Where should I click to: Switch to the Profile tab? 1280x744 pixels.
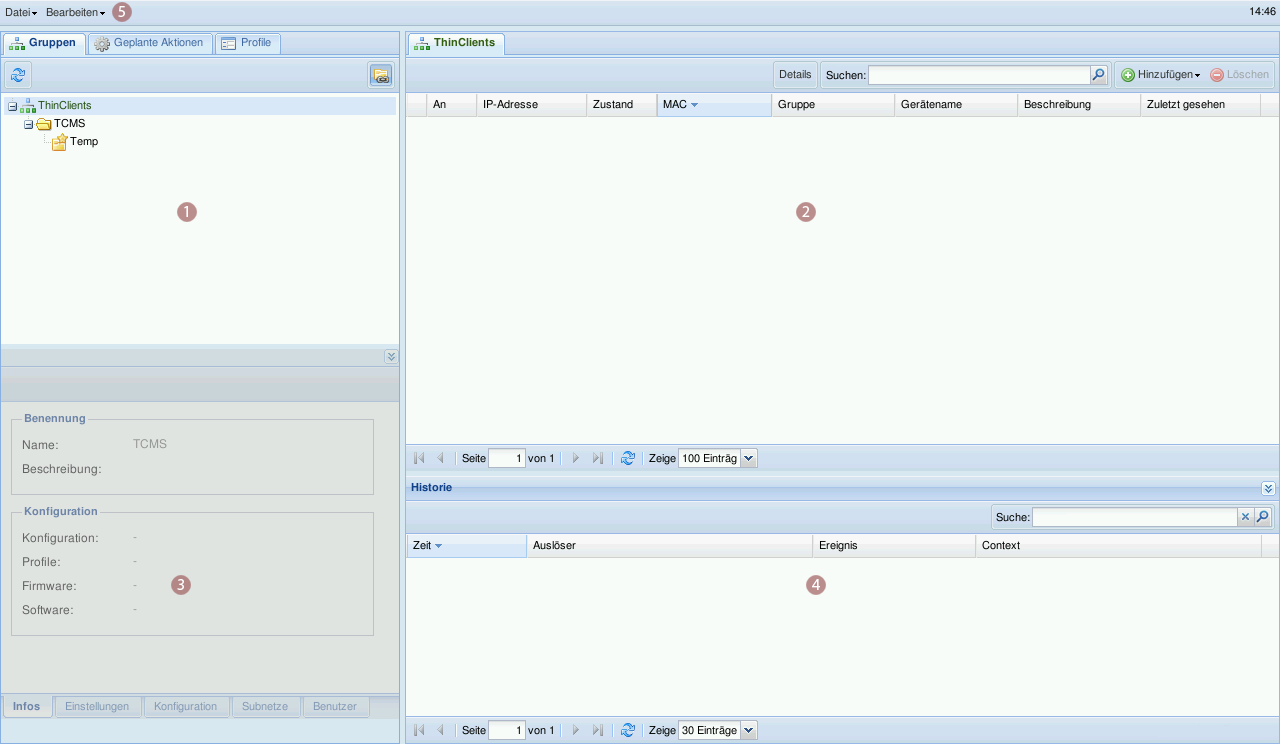tap(247, 43)
